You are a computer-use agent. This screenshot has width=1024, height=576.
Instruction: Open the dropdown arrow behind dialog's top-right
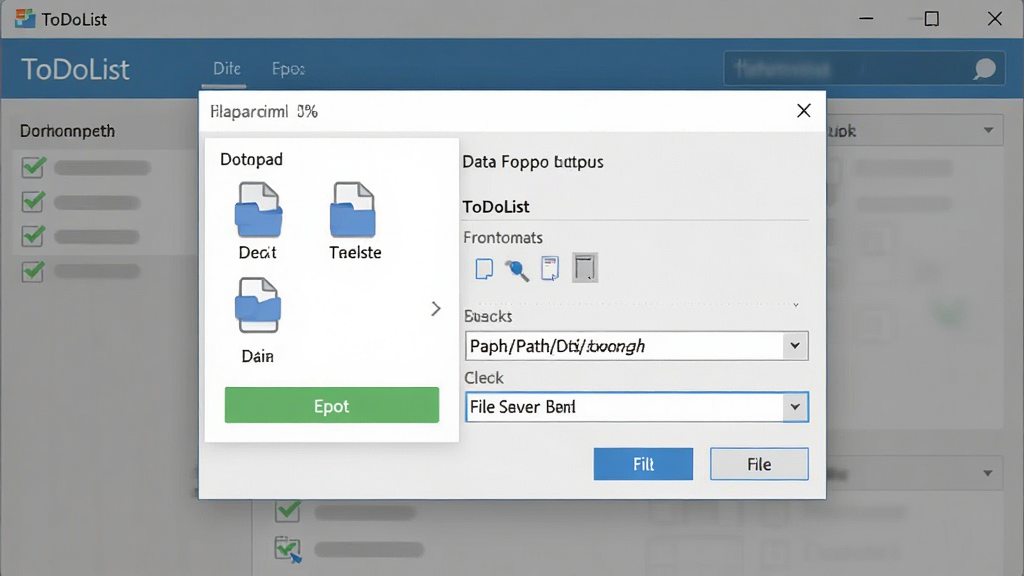coord(989,131)
